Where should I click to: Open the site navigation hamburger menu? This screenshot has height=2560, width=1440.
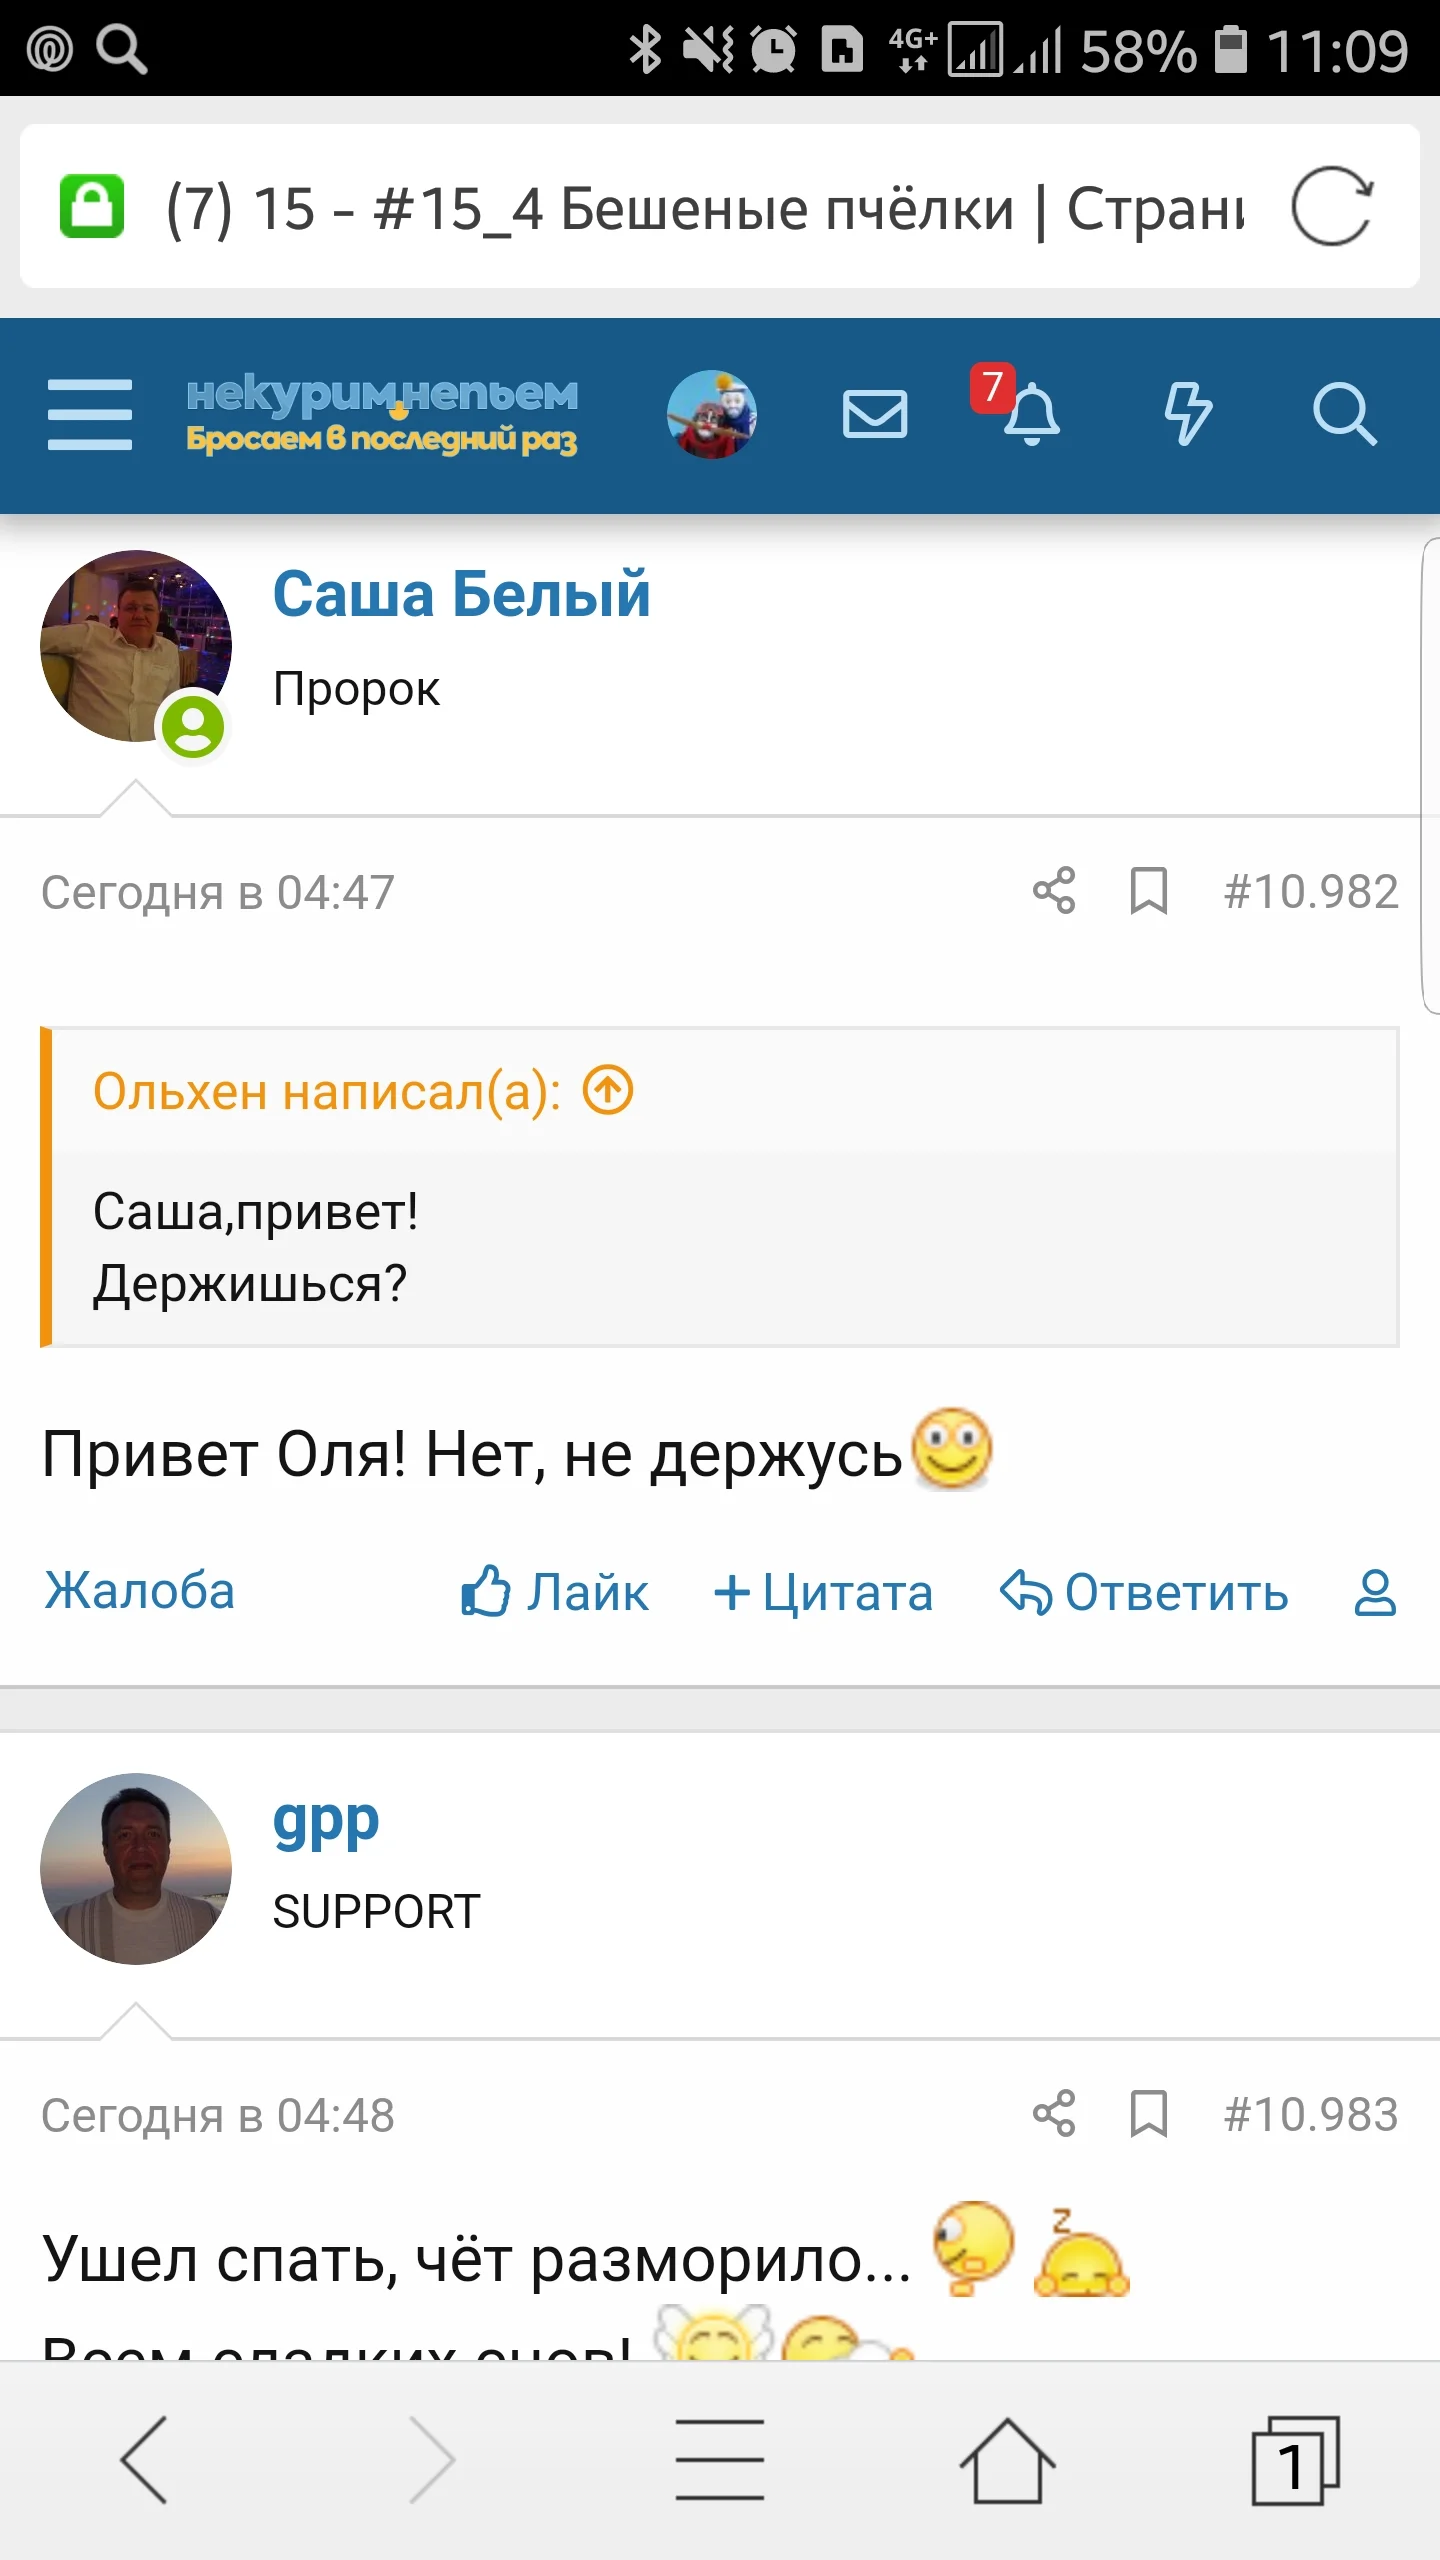89,414
